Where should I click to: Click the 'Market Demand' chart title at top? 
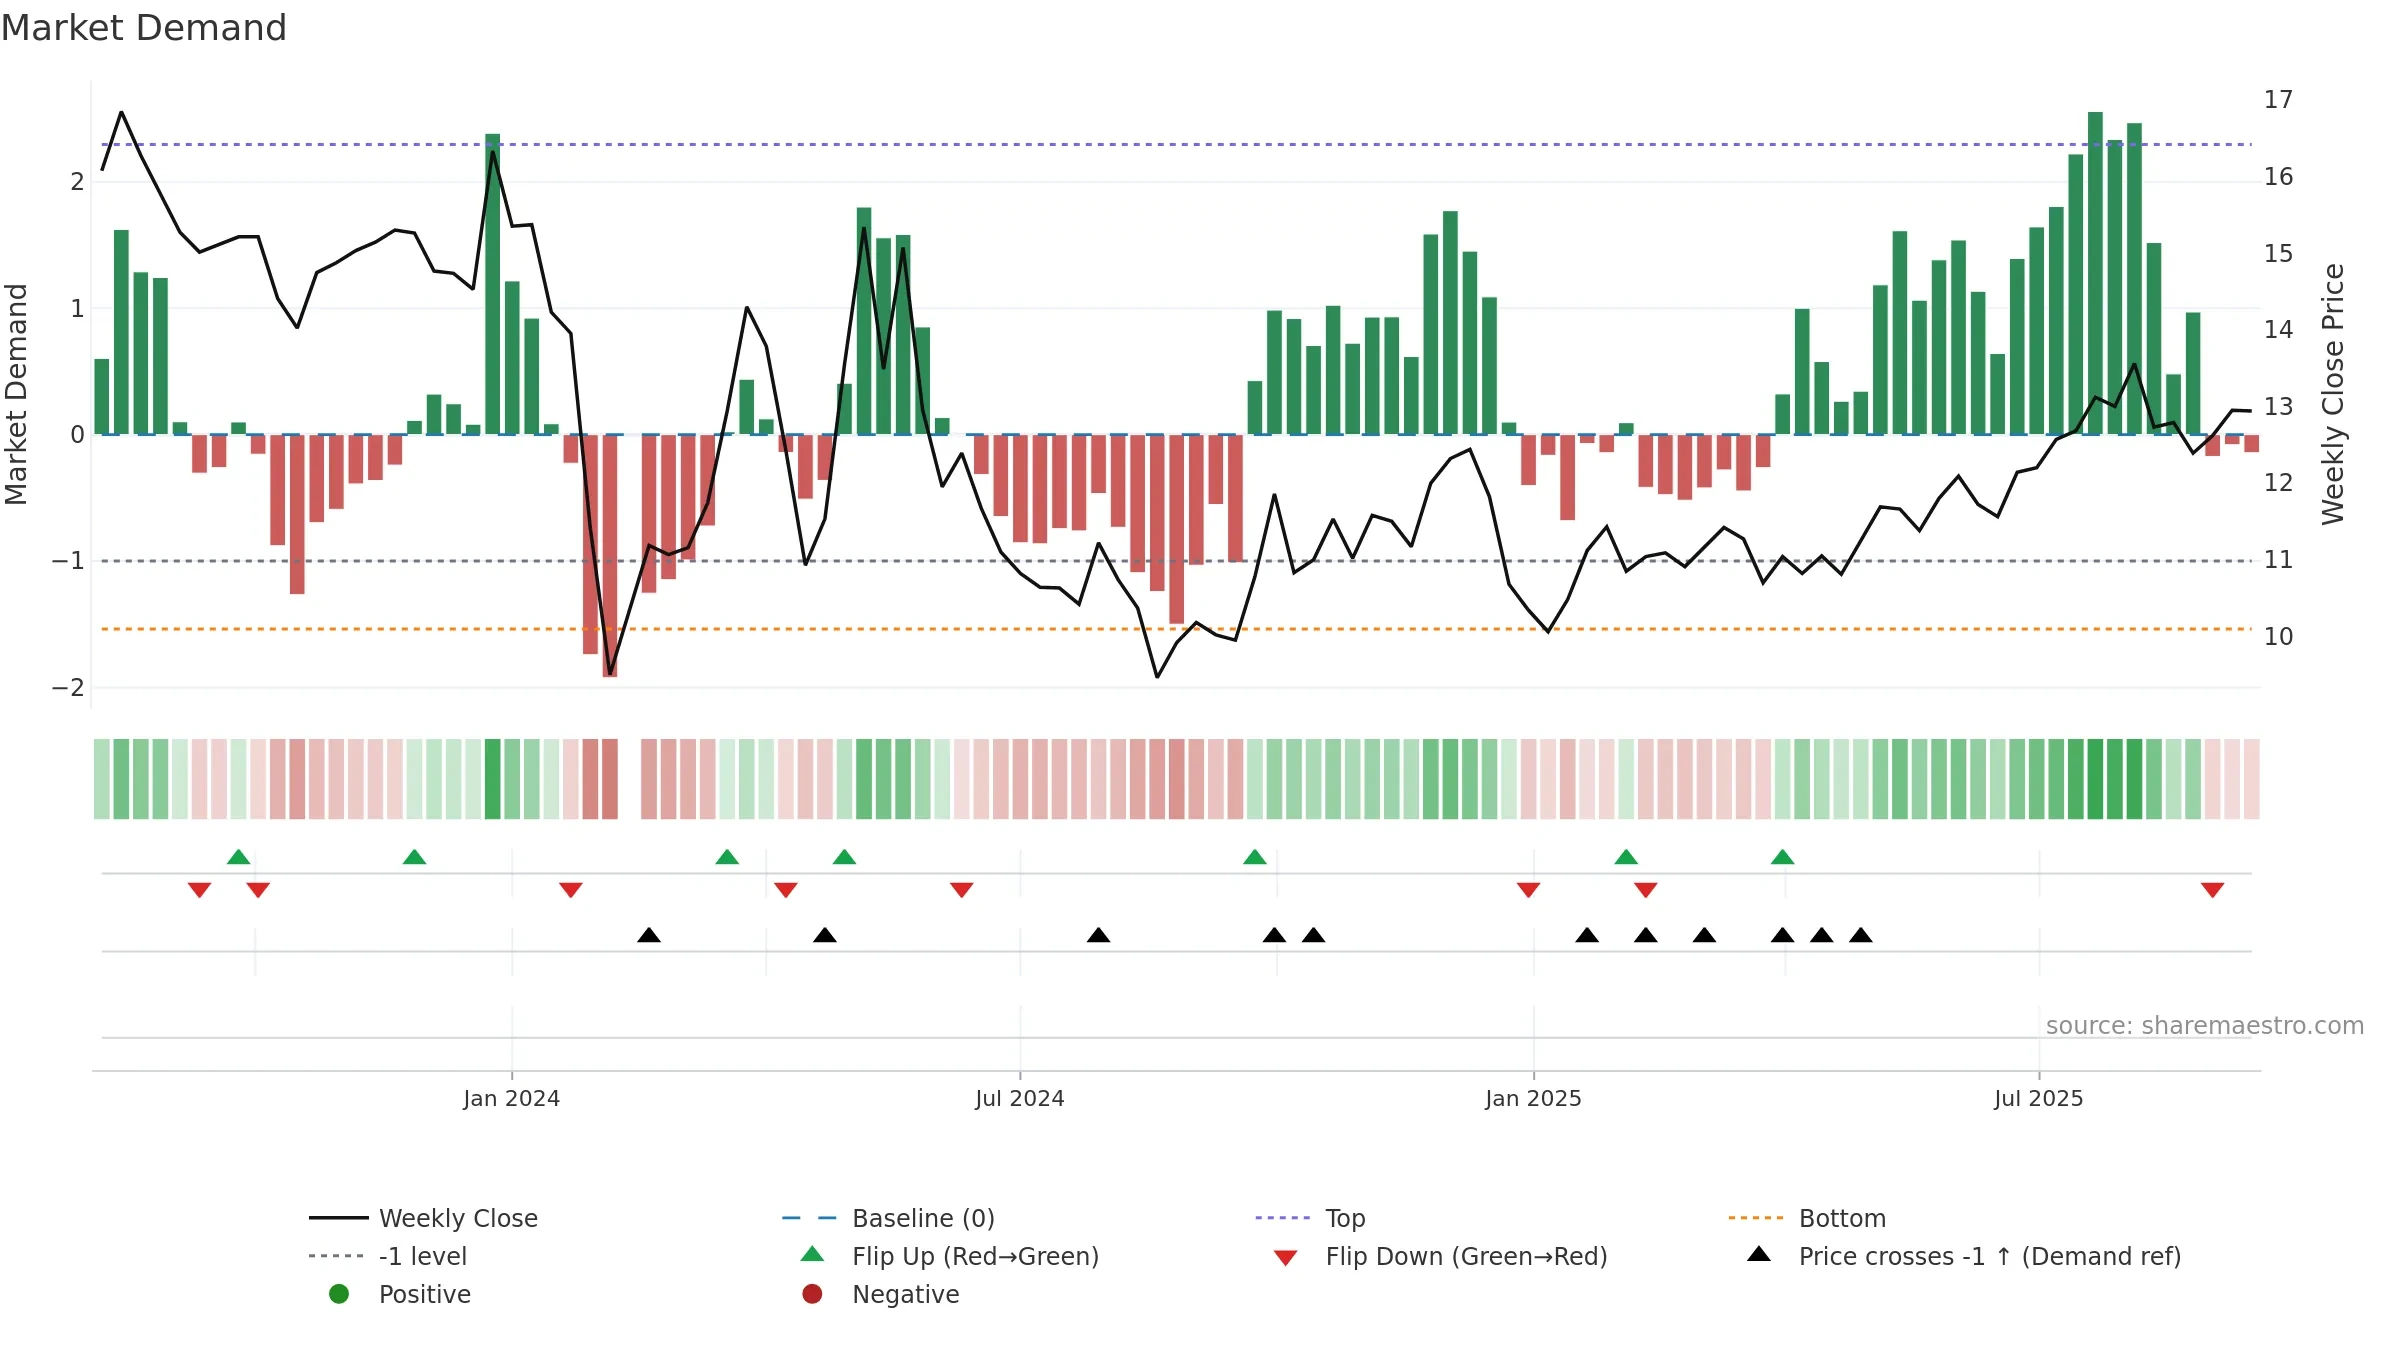(x=144, y=28)
